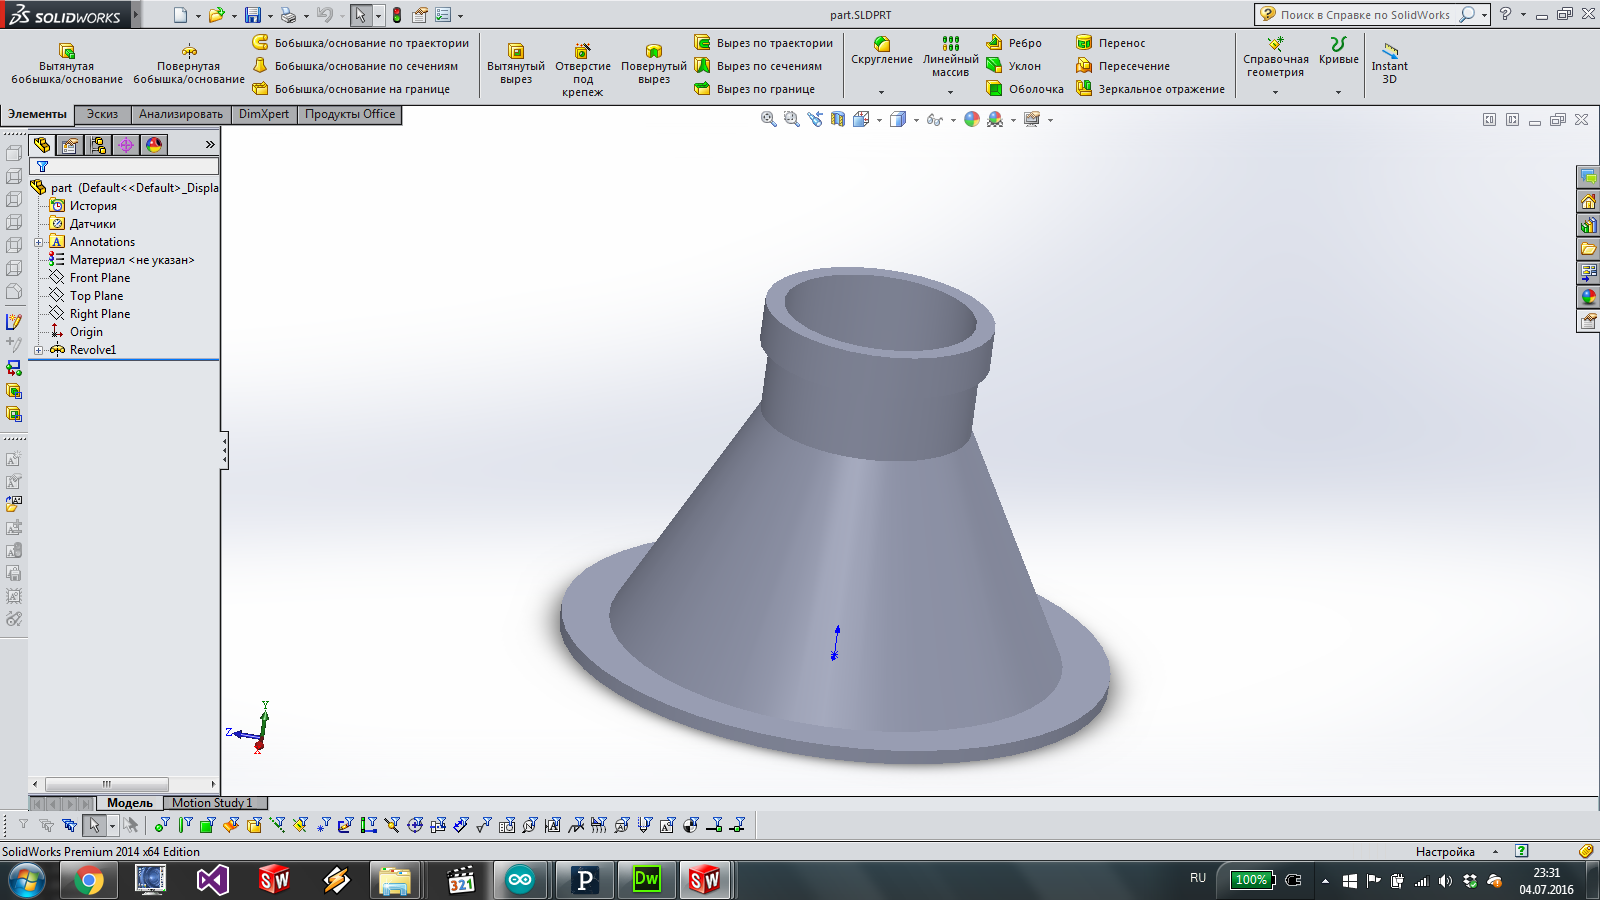Return to the previous view
The width and height of the screenshot is (1600, 900).
pos(815,119)
